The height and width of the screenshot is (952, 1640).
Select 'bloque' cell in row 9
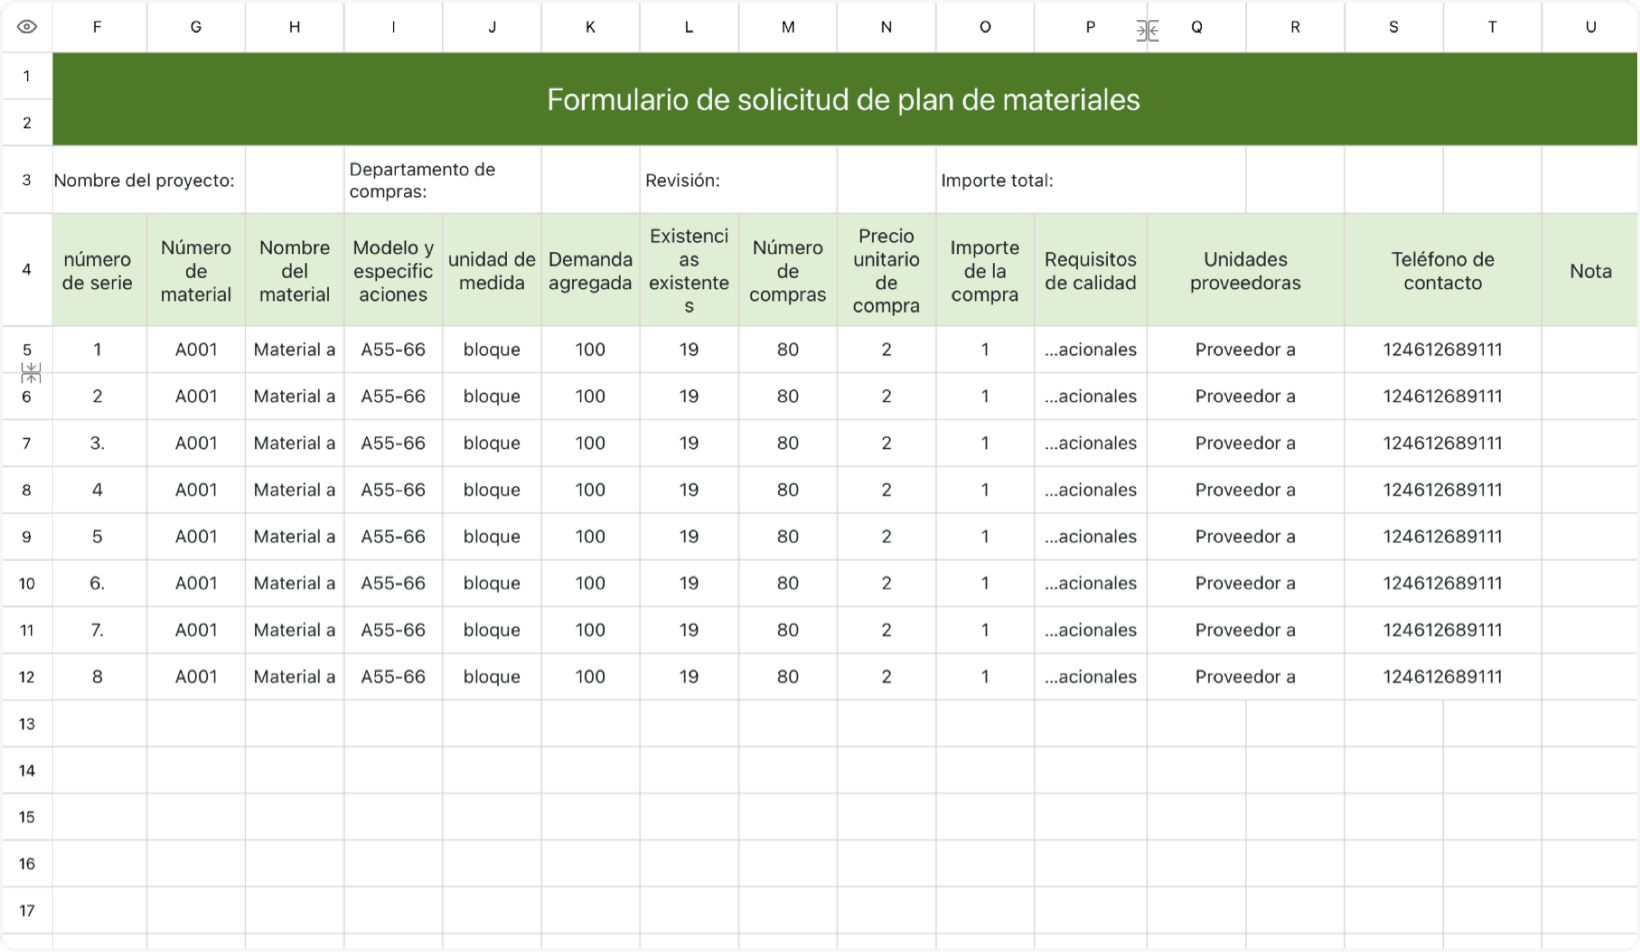click(x=492, y=537)
